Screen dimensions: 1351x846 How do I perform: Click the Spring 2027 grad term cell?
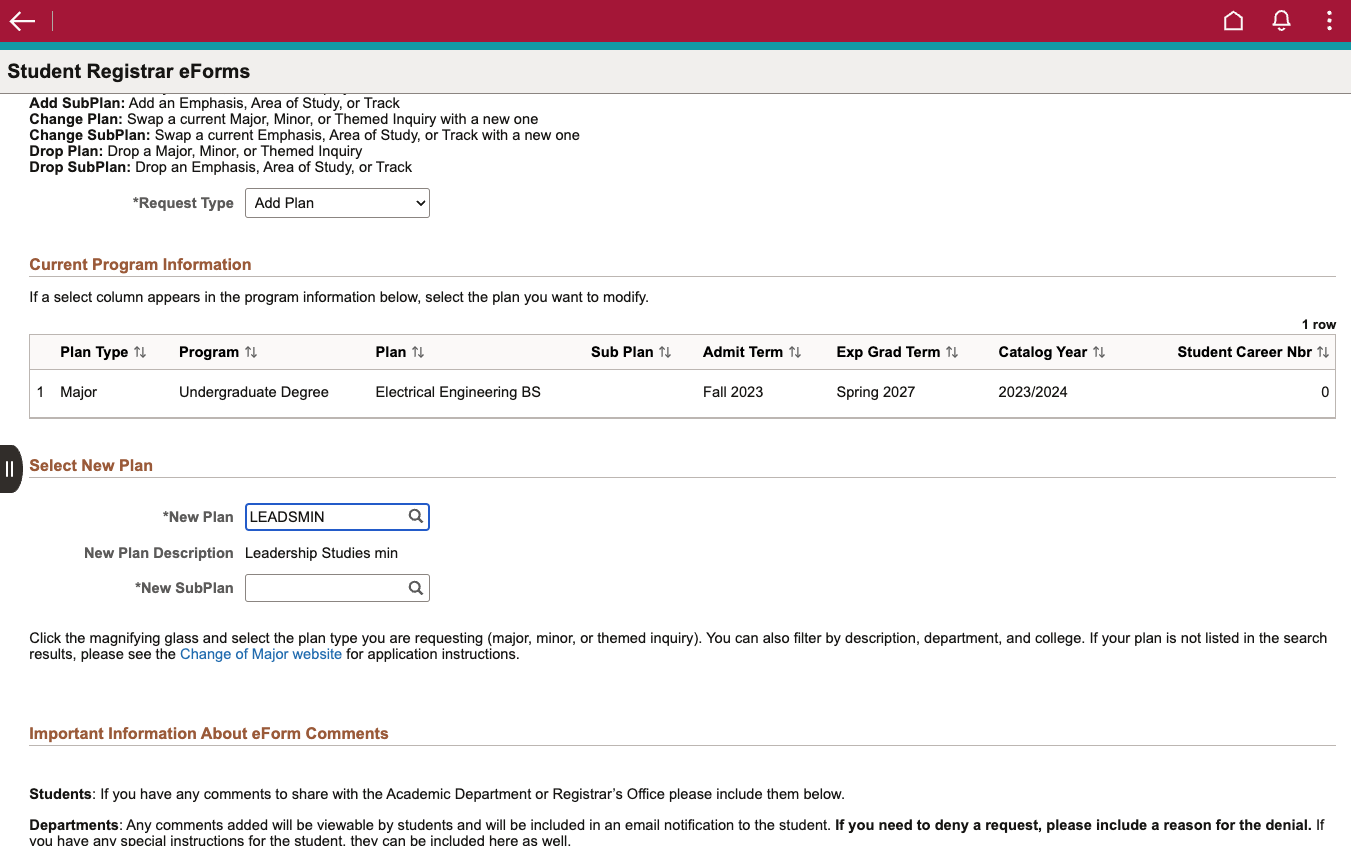pos(876,392)
